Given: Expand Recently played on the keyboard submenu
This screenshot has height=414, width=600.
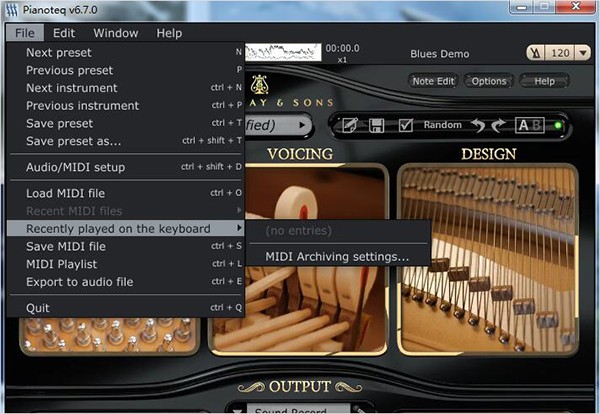Looking at the screenshot, I should [x=126, y=228].
